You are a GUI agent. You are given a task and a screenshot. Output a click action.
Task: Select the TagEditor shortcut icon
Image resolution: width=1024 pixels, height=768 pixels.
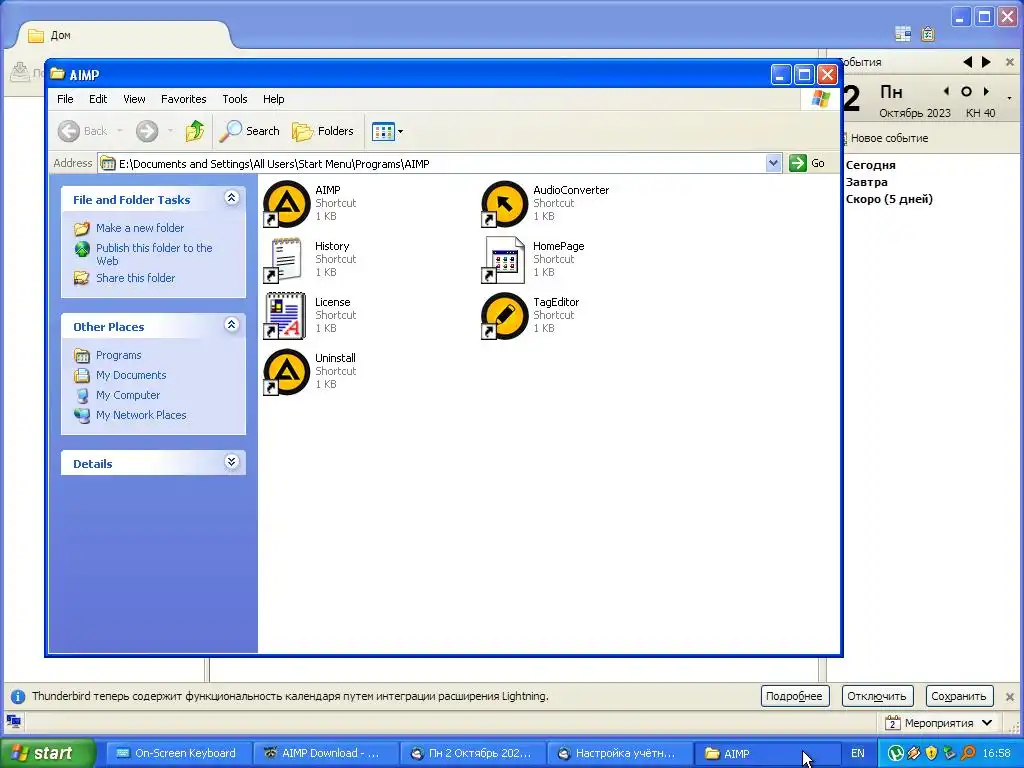[x=504, y=316]
